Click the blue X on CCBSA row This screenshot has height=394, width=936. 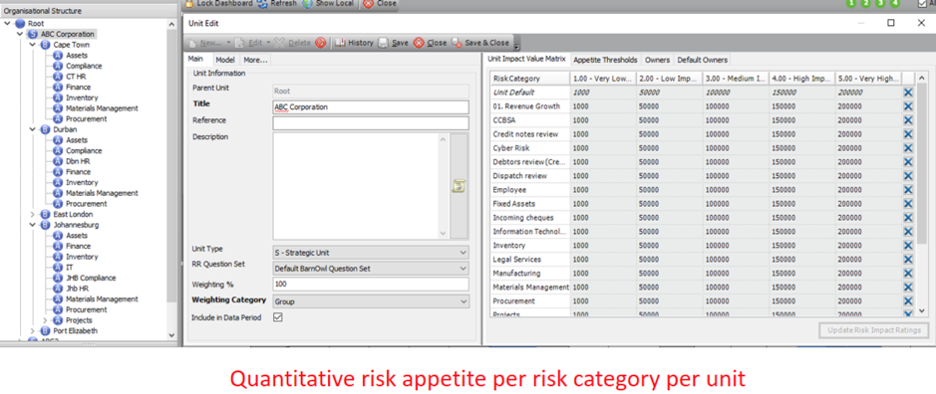[x=908, y=120]
